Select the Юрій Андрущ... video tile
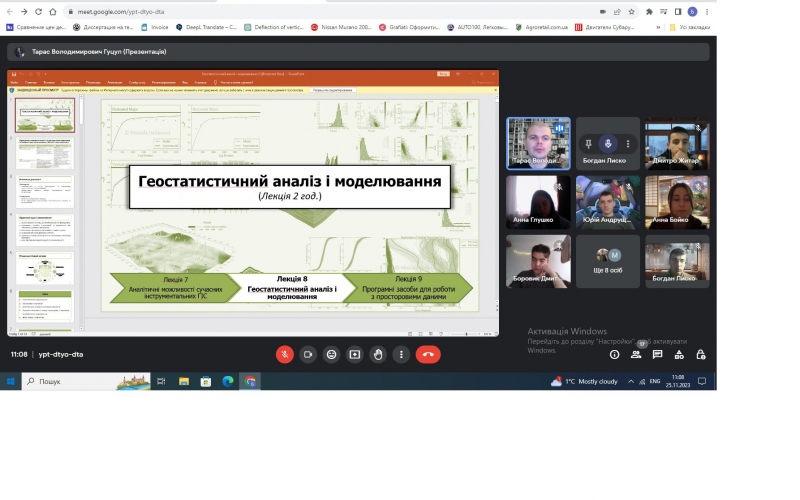This screenshot has width=800, height=500. pos(608,203)
